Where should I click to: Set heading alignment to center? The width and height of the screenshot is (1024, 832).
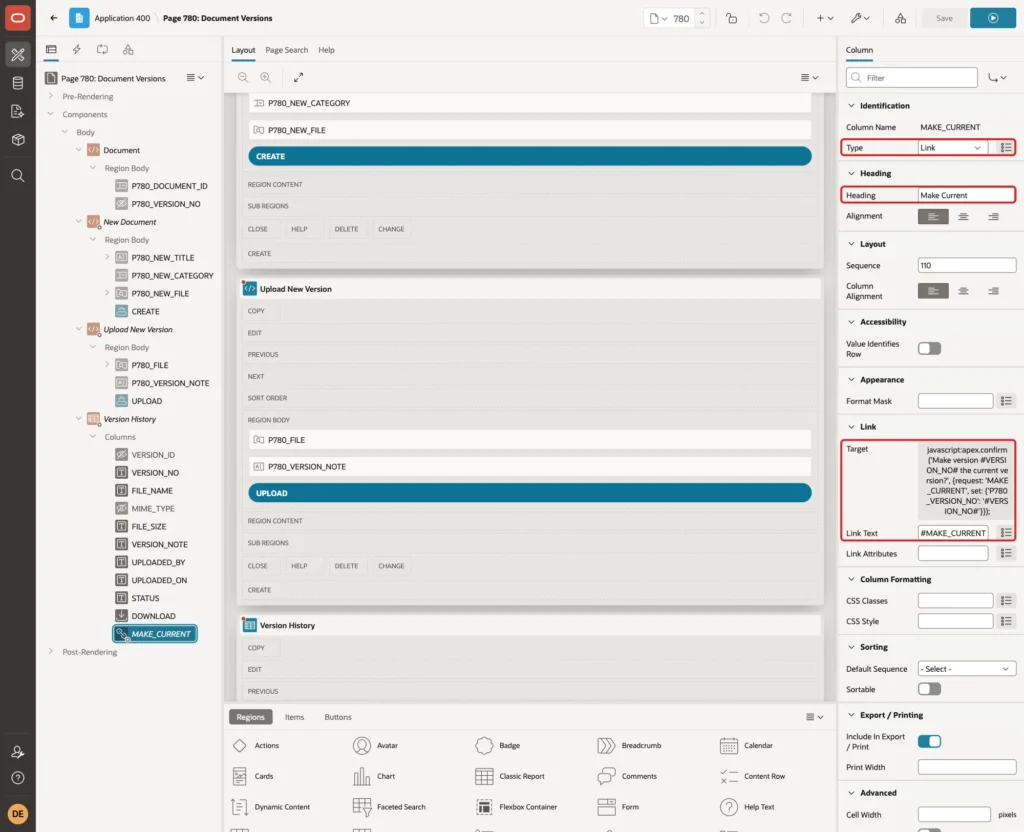963,216
